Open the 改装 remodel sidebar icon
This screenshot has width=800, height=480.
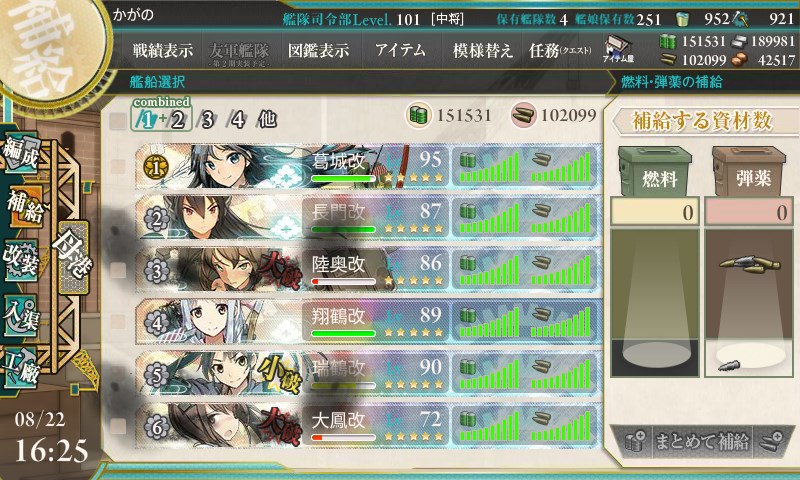20,261
